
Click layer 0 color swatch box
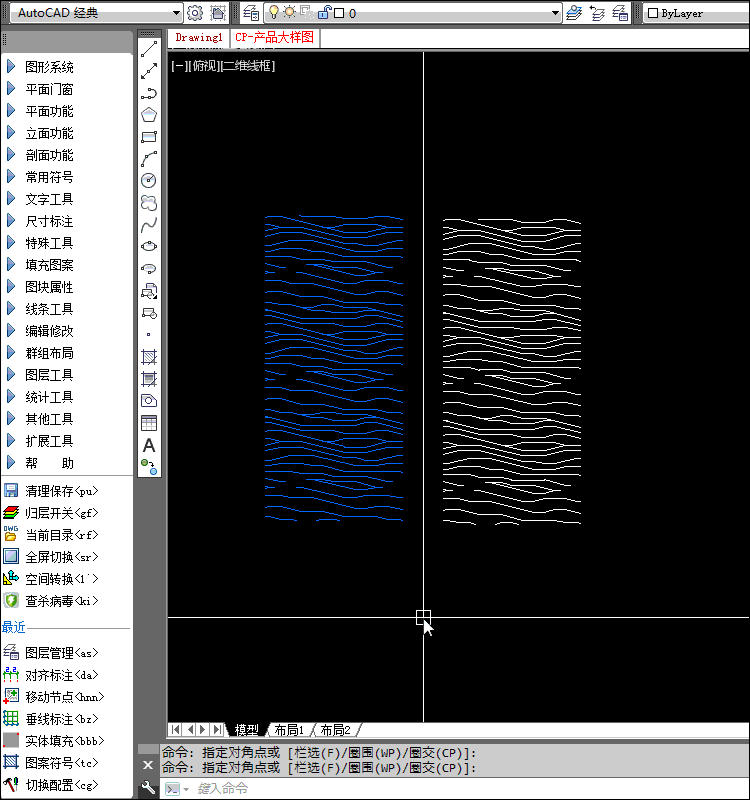coord(339,13)
